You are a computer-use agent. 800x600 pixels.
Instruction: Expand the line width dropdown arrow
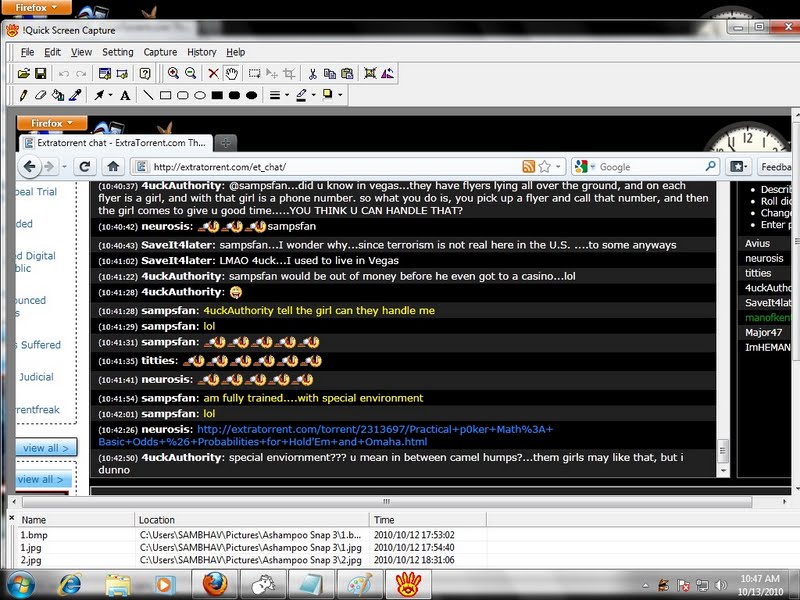pyautogui.click(x=286, y=96)
